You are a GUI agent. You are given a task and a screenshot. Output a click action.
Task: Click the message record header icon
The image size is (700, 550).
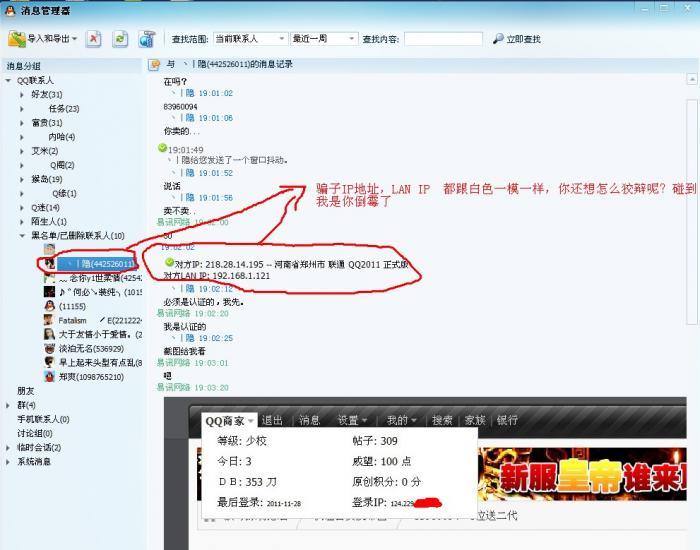click(154, 65)
